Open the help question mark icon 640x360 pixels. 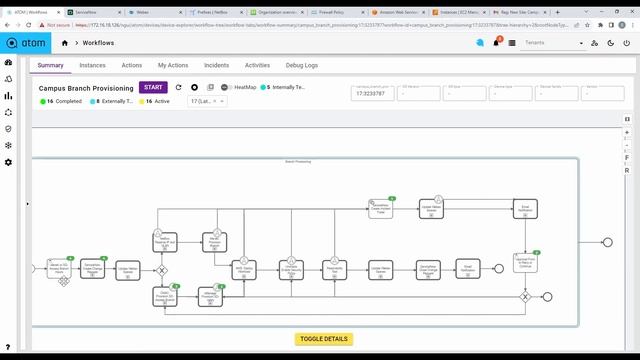tap(8, 347)
